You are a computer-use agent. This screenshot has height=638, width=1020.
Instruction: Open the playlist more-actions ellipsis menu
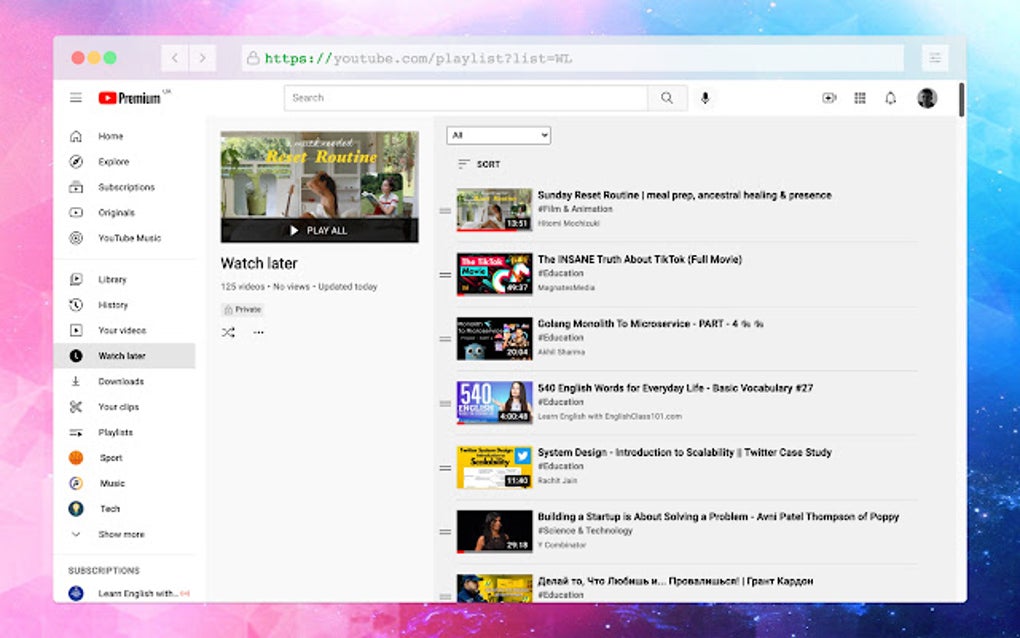[x=258, y=332]
